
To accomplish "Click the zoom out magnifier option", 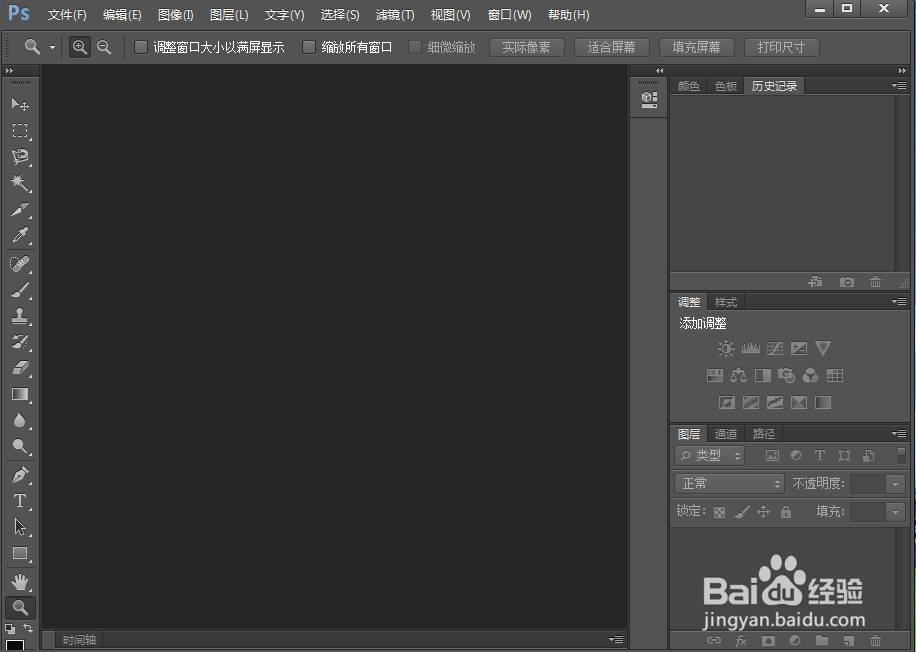I will [104, 47].
